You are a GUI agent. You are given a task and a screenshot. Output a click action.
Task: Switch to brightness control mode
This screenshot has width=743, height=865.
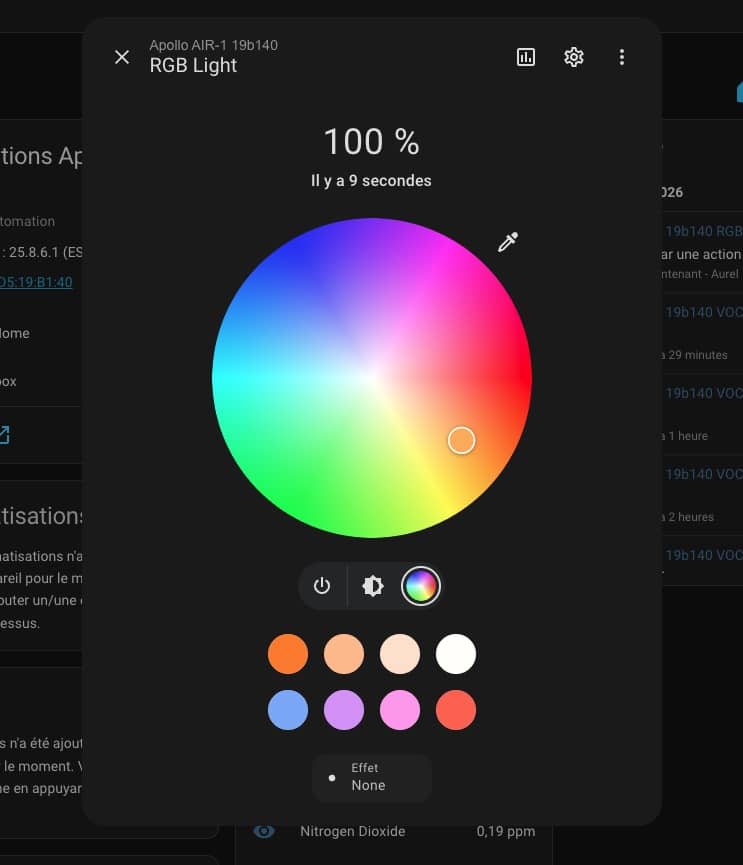pyautogui.click(x=373, y=586)
